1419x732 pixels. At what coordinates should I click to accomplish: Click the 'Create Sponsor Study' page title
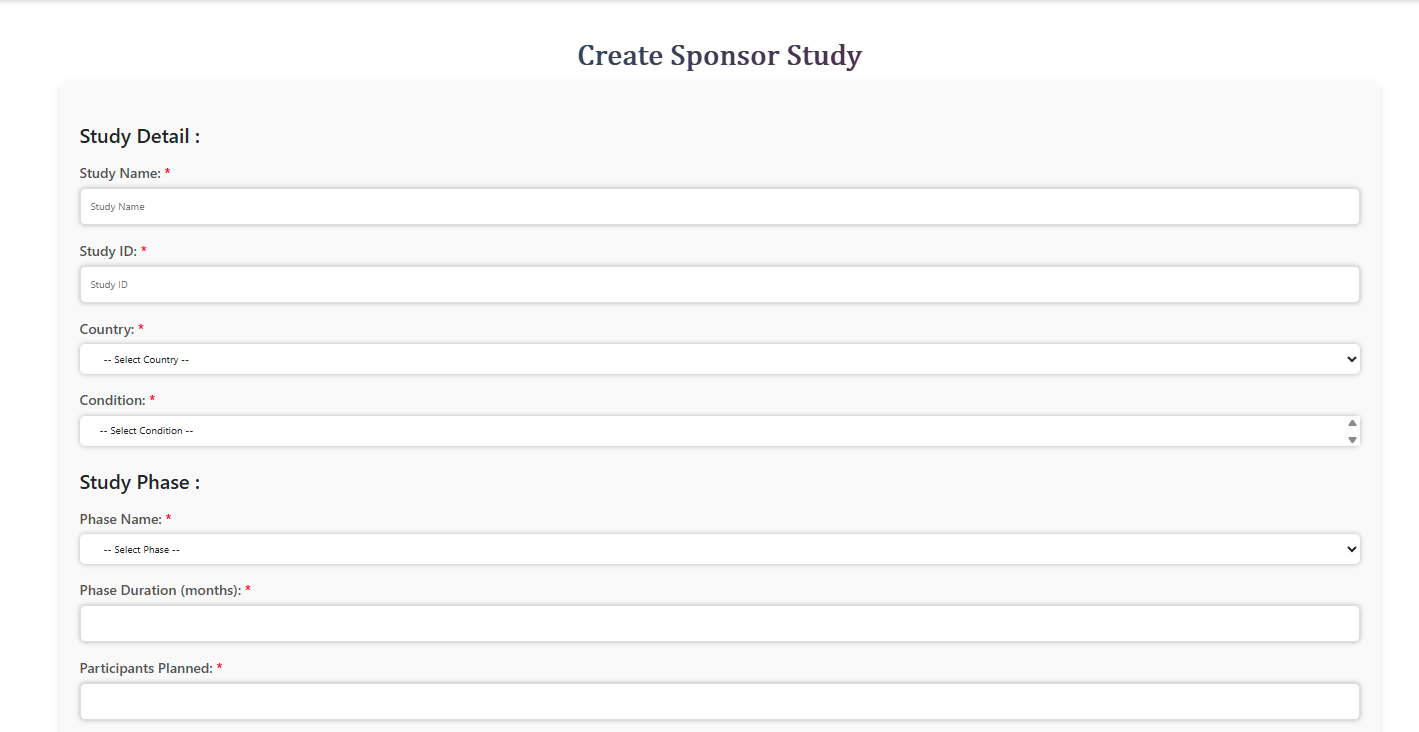coord(719,55)
